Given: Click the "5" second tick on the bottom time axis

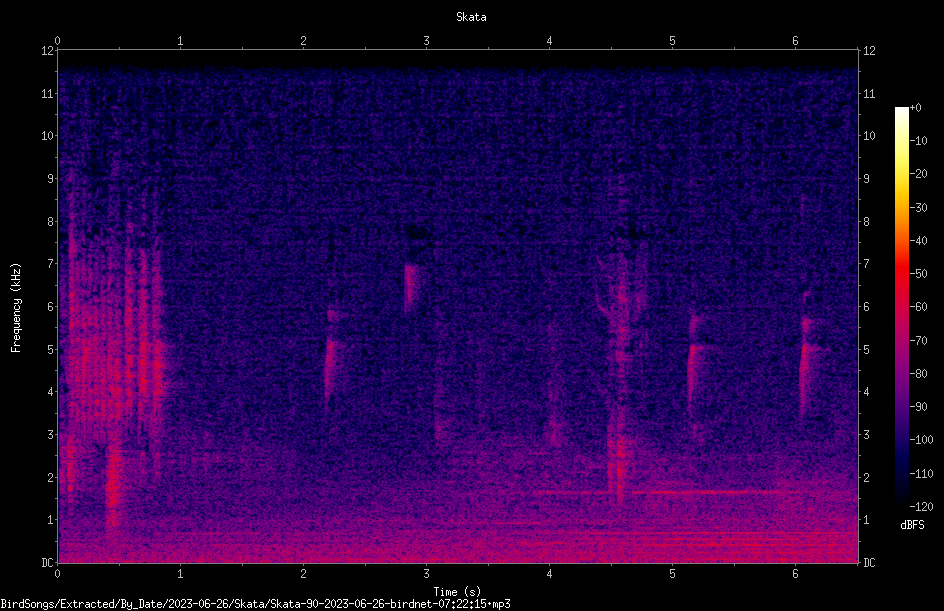Looking at the screenshot, I should click(x=672, y=574).
